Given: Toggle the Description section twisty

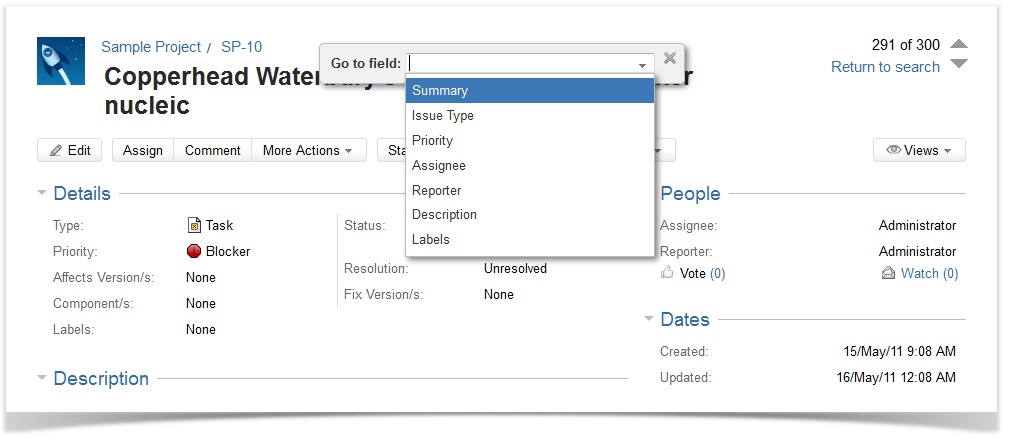Looking at the screenshot, I should coord(42,378).
